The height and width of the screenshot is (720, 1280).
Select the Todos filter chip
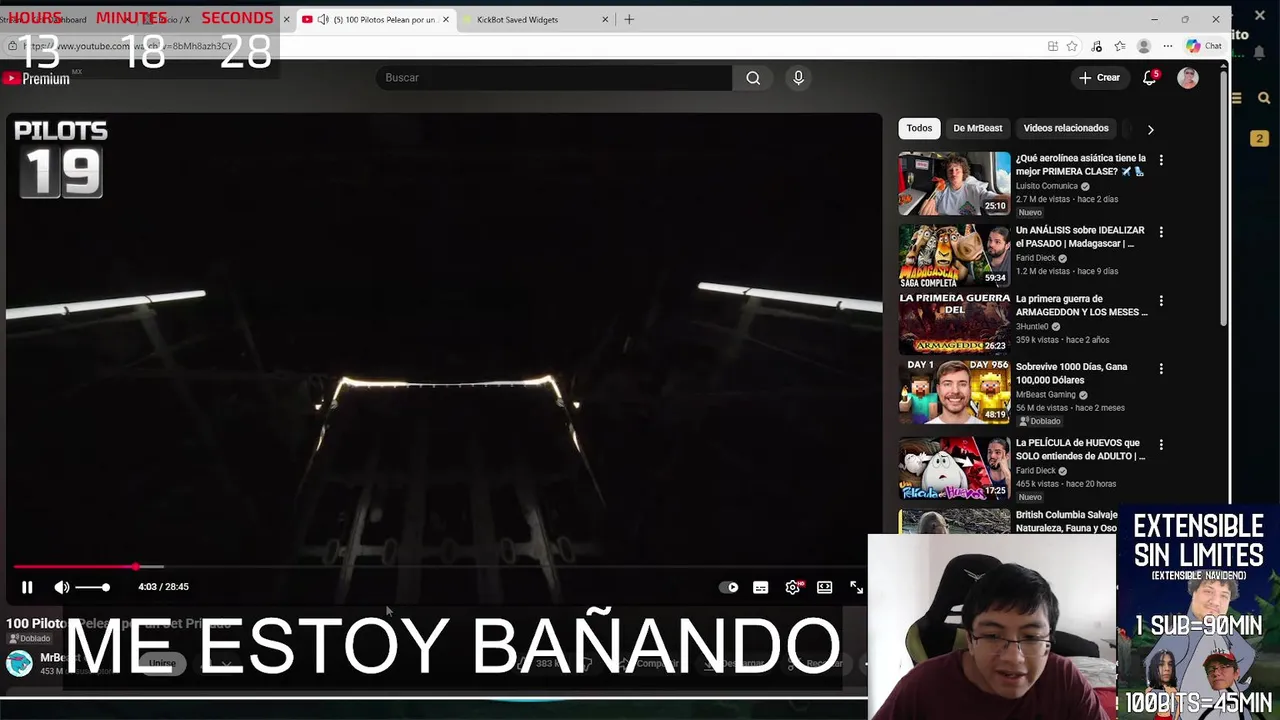point(919,128)
